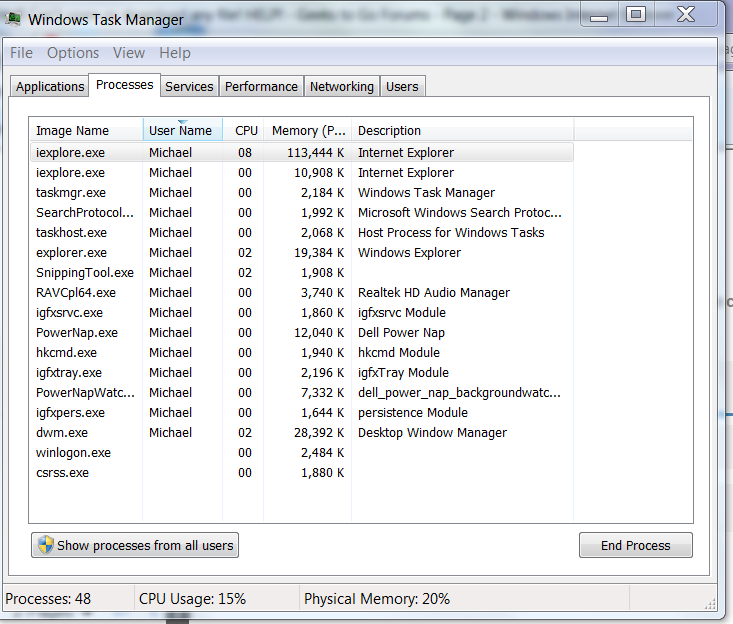This screenshot has width=733, height=624.
Task: Sort by Memory column header
Action: coord(308,130)
